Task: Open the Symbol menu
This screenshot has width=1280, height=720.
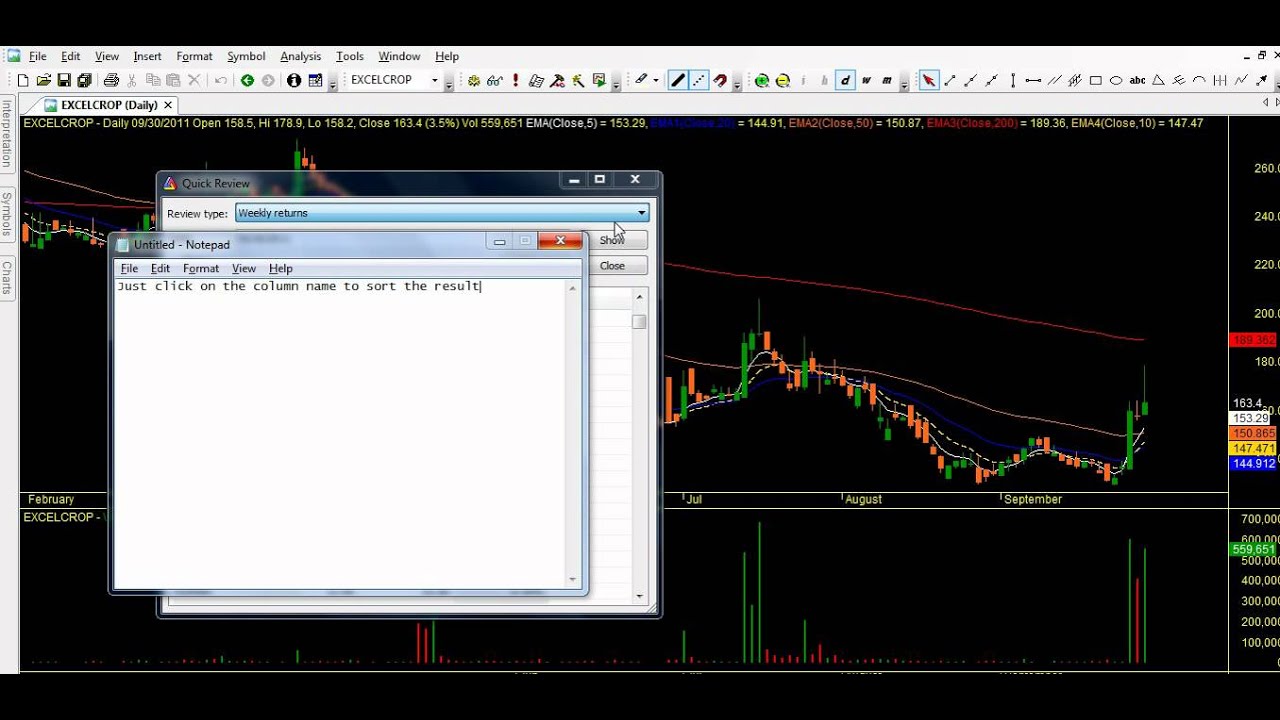Action: (x=246, y=56)
